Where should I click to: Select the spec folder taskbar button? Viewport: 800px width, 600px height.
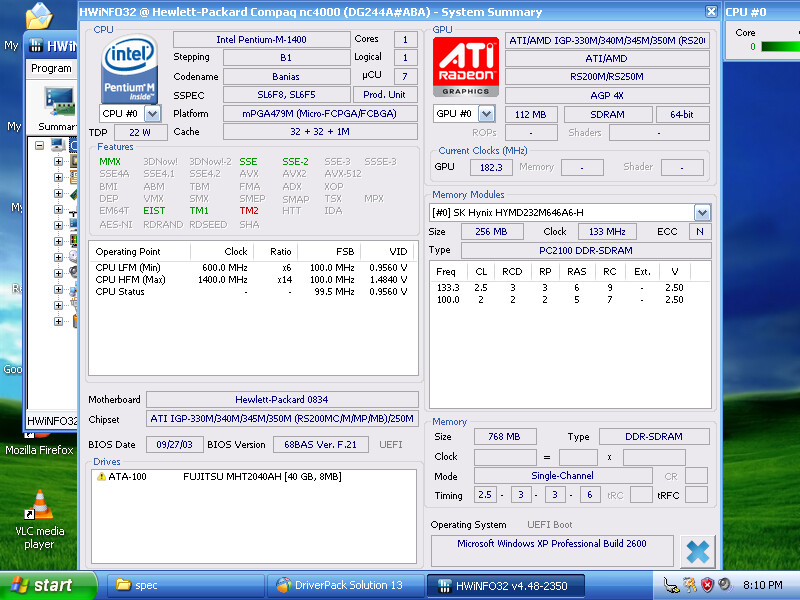click(186, 585)
